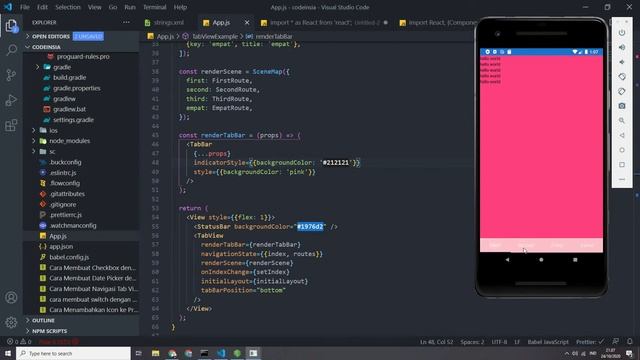Screen dimensions: 640x360
Task: Open the notifications bell in status bar
Action: point(630,342)
